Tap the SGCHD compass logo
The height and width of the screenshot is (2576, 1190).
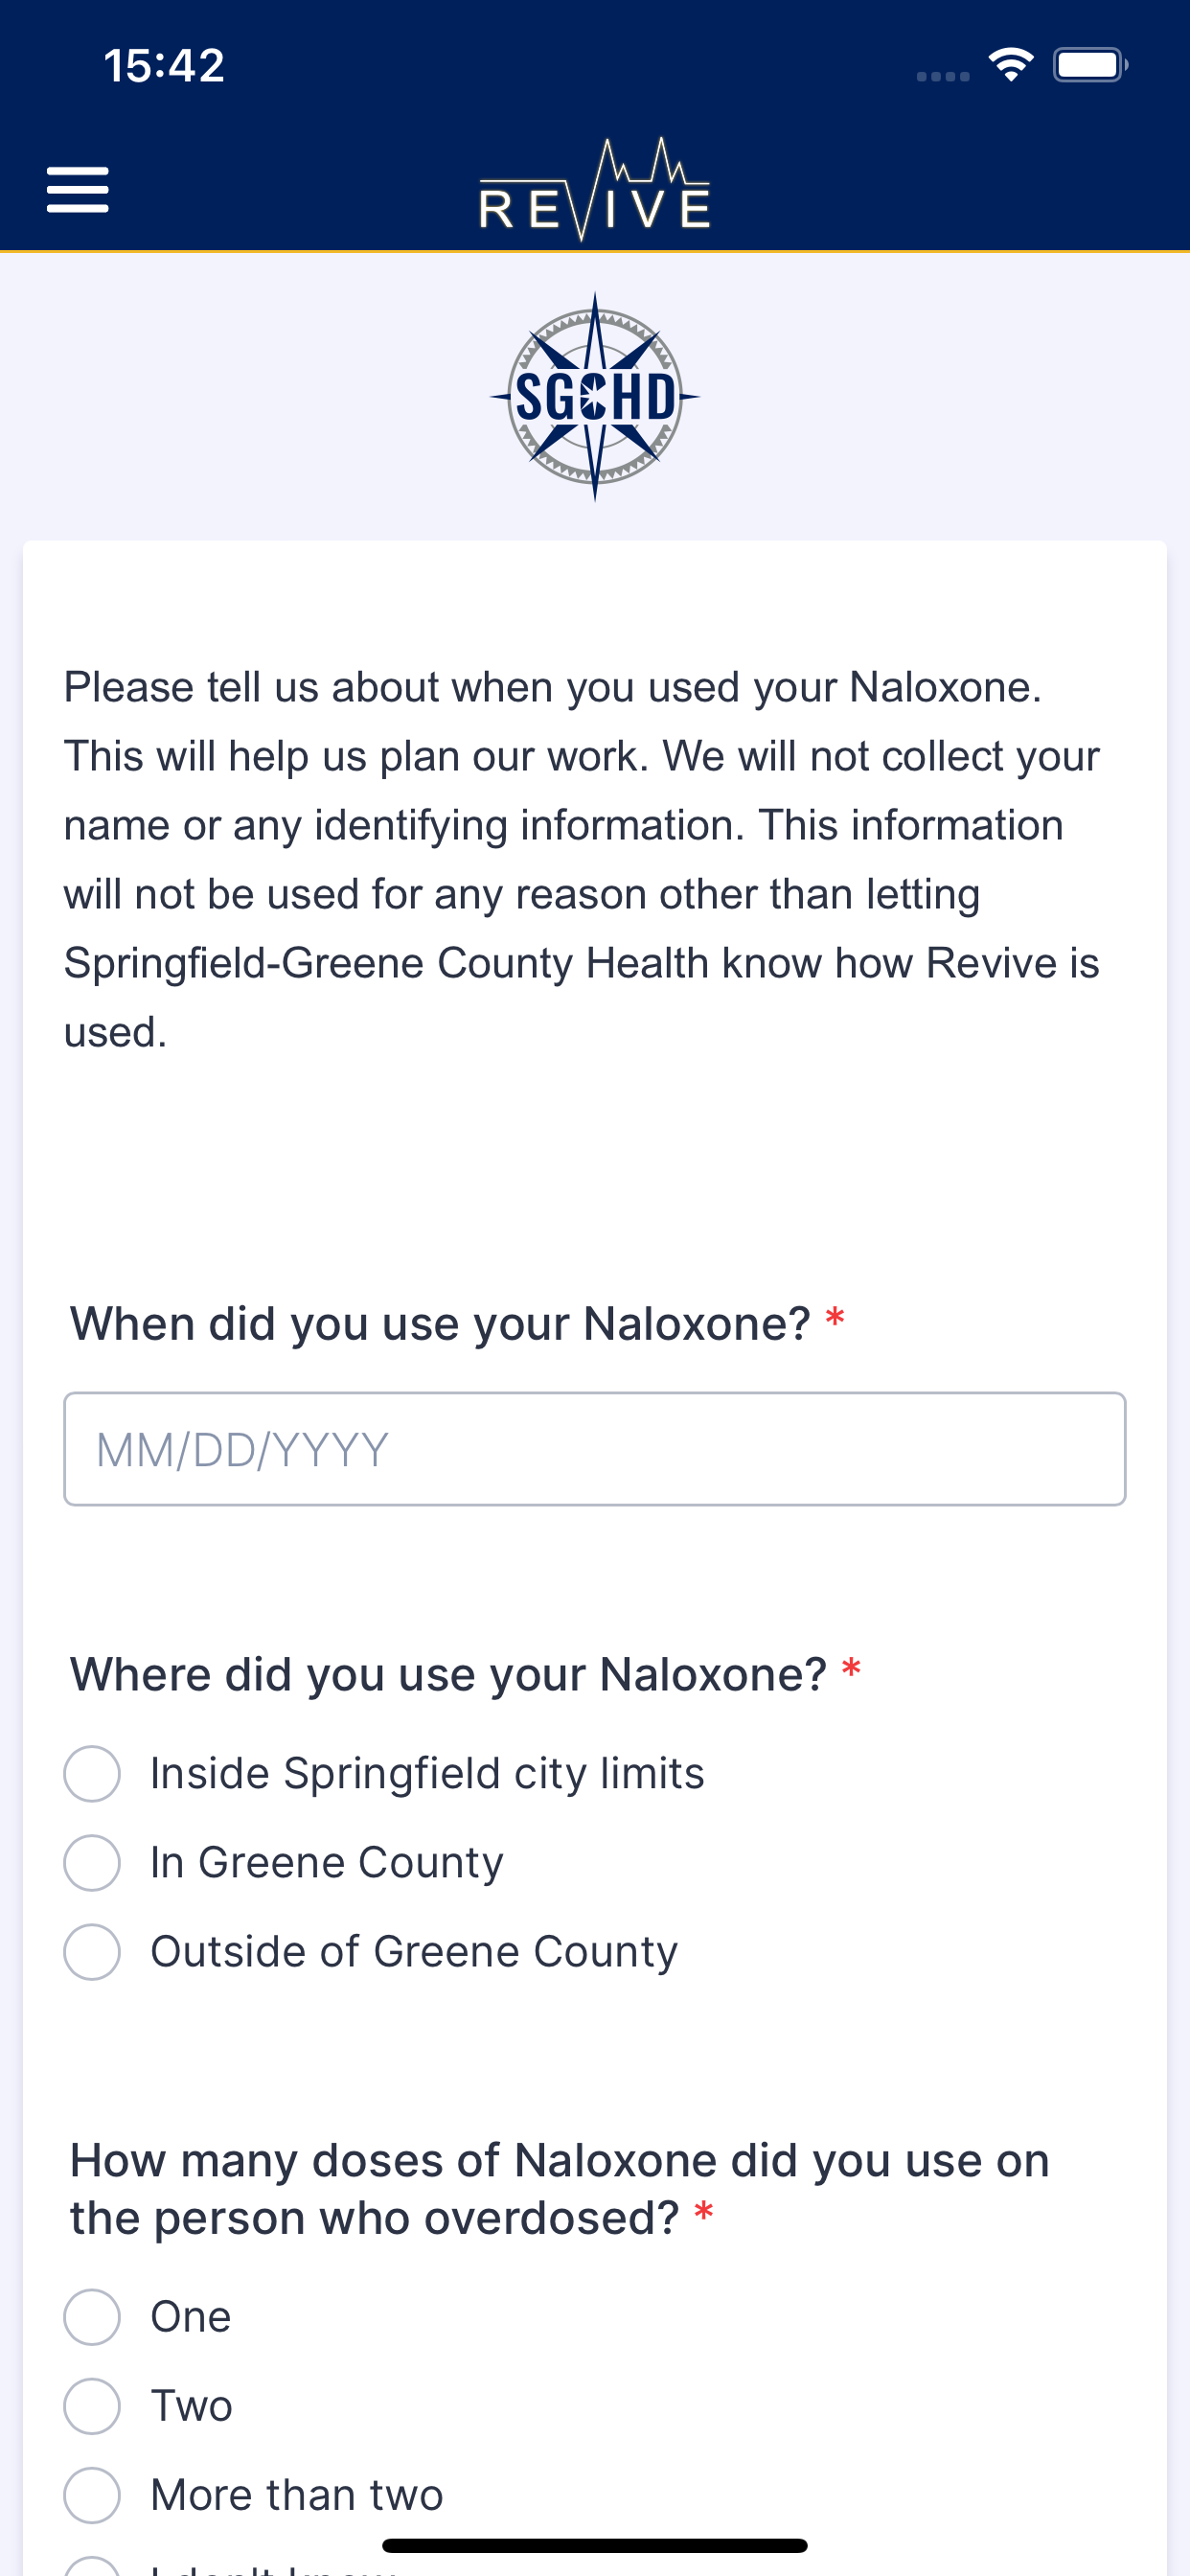(595, 396)
